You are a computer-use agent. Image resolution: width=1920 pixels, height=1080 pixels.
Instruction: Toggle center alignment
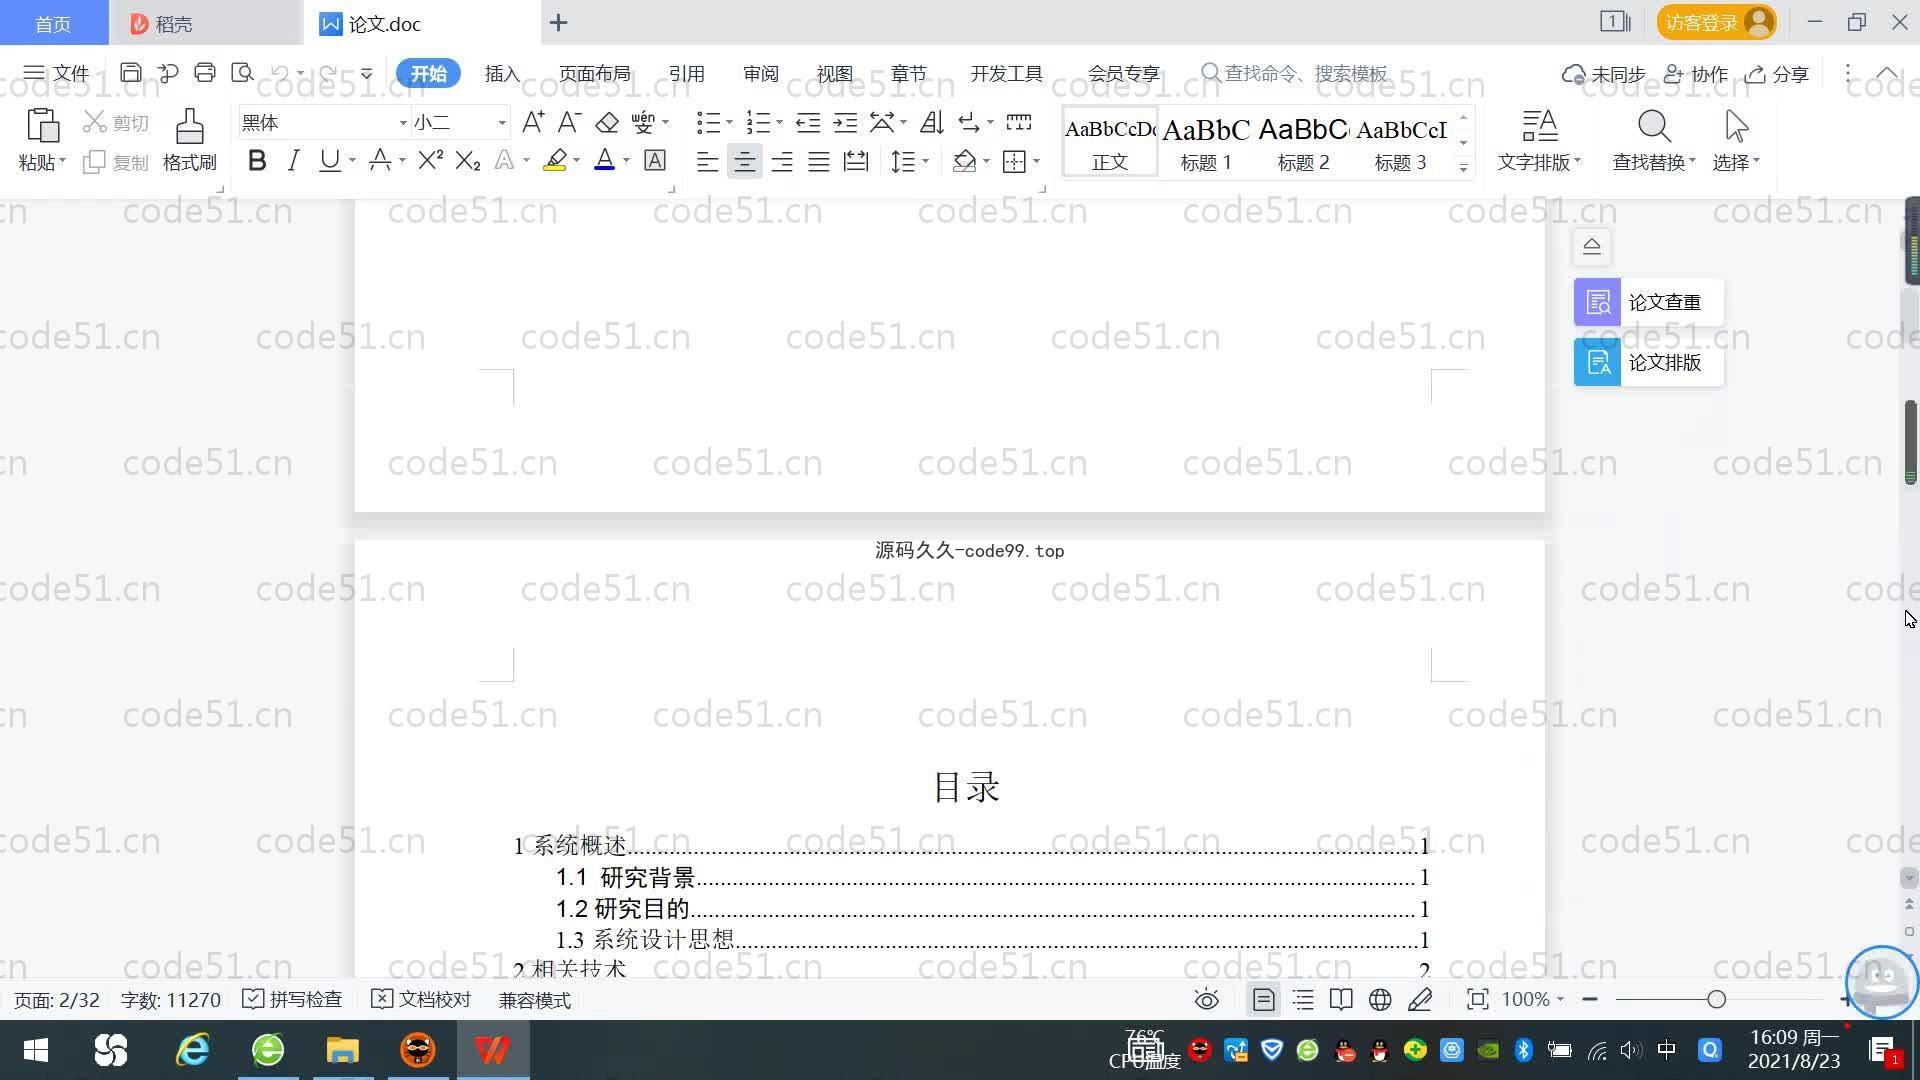pos(744,161)
